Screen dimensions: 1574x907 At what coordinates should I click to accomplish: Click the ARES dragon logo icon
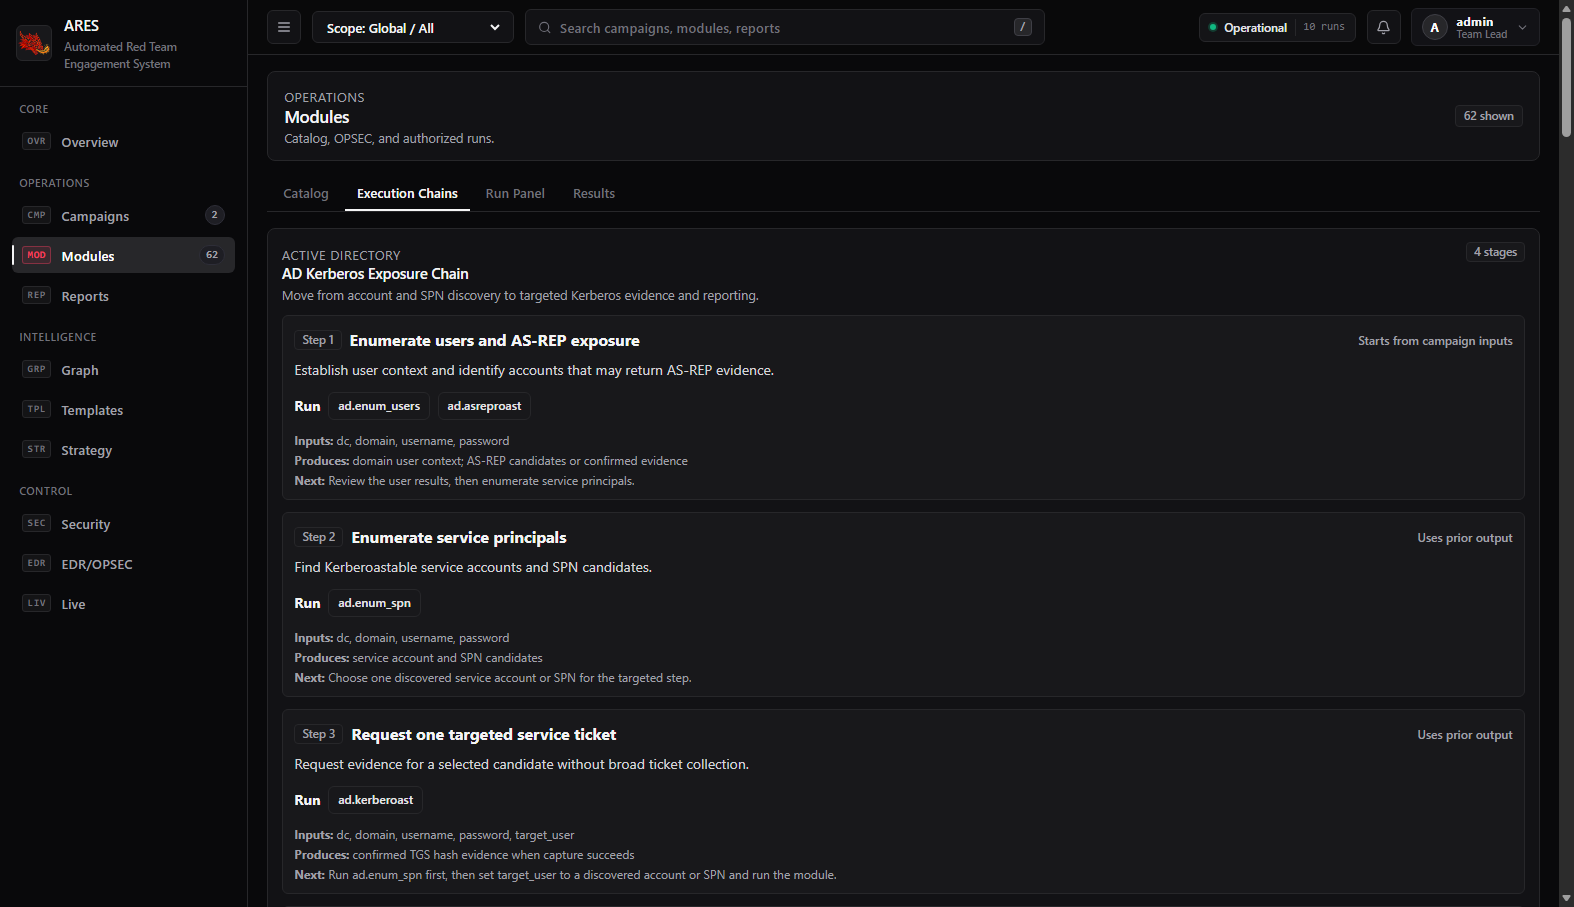tap(34, 43)
